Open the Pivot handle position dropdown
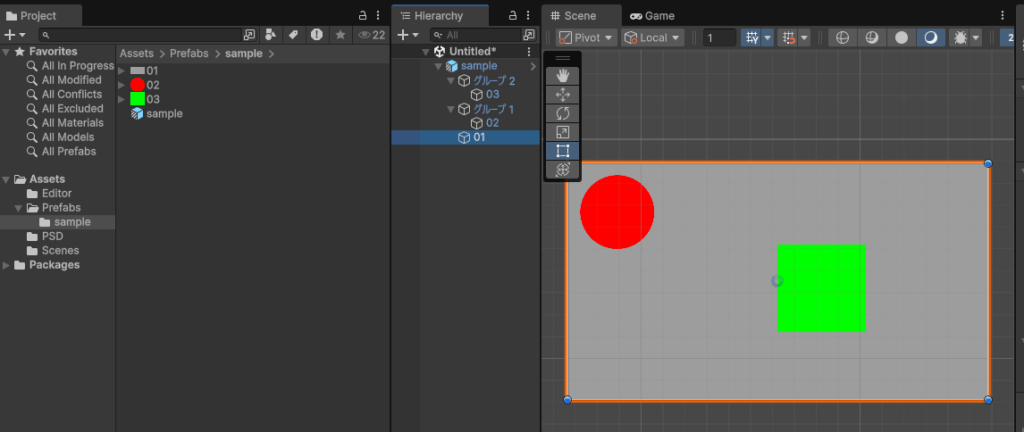 (587, 38)
